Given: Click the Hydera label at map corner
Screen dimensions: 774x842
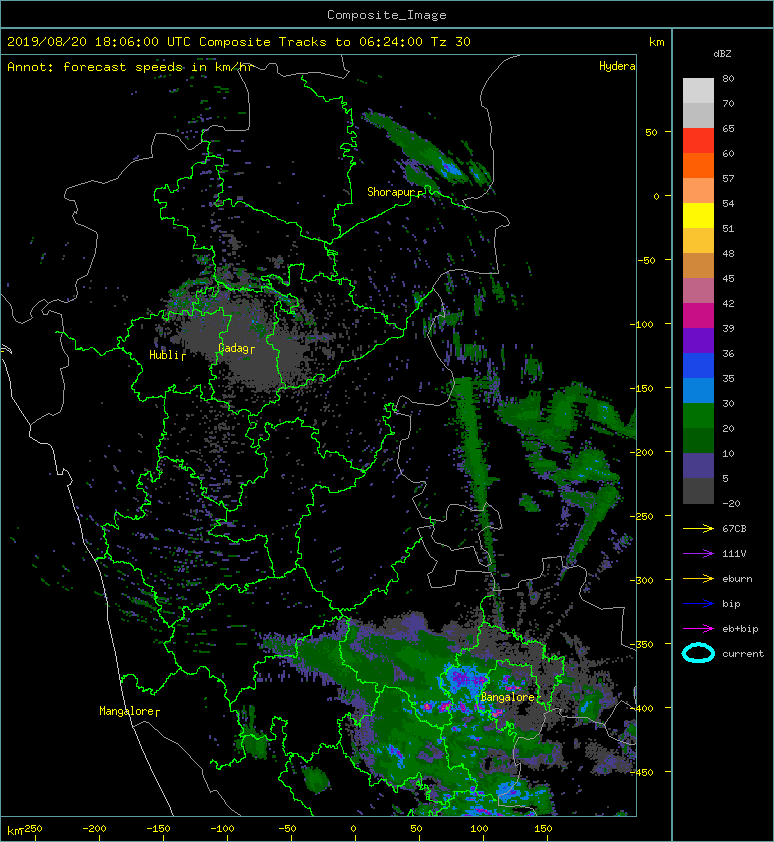Looking at the screenshot, I should click(617, 66).
